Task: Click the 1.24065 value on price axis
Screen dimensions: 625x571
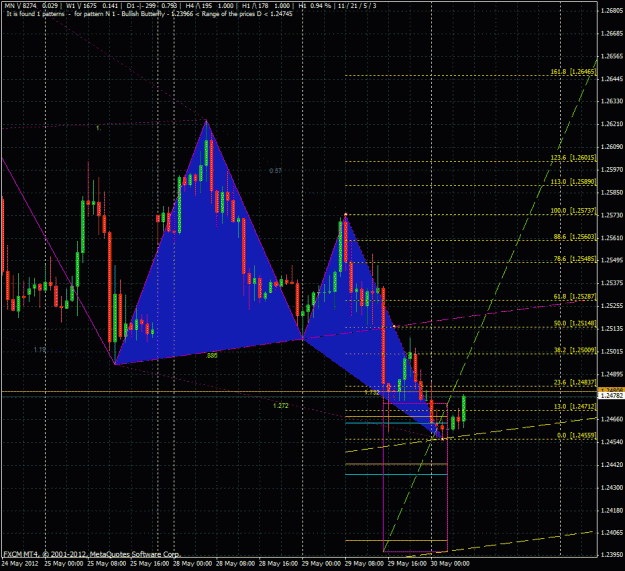Action: pos(611,533)
